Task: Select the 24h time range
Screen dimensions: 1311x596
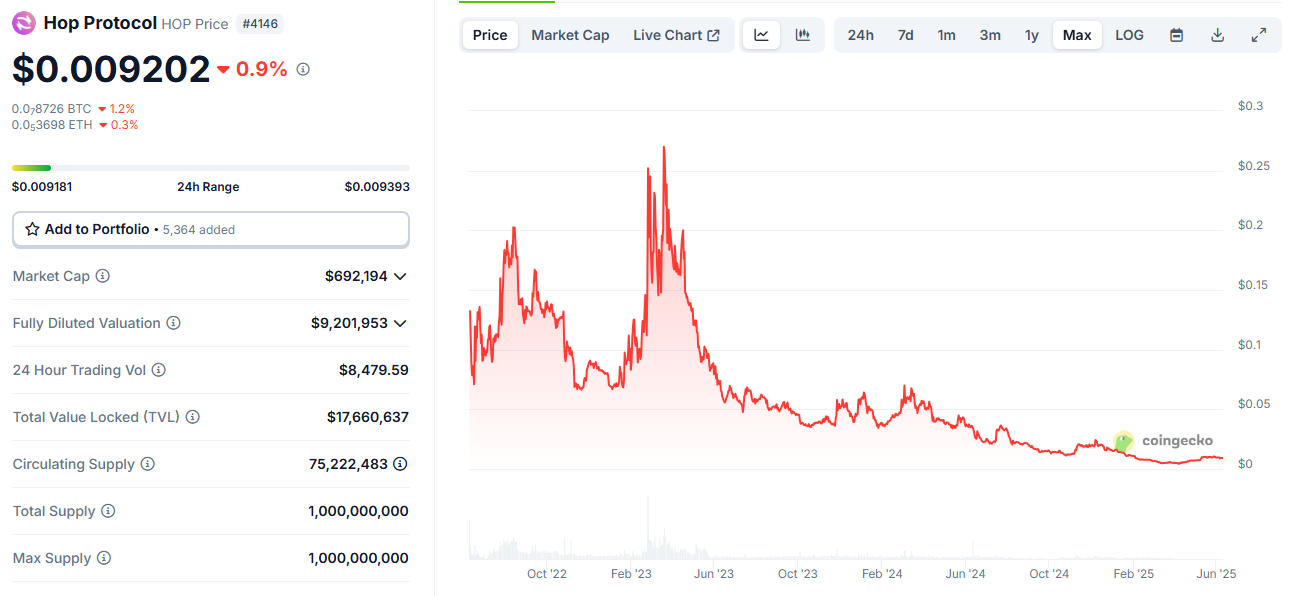Action: coord(860,35)
